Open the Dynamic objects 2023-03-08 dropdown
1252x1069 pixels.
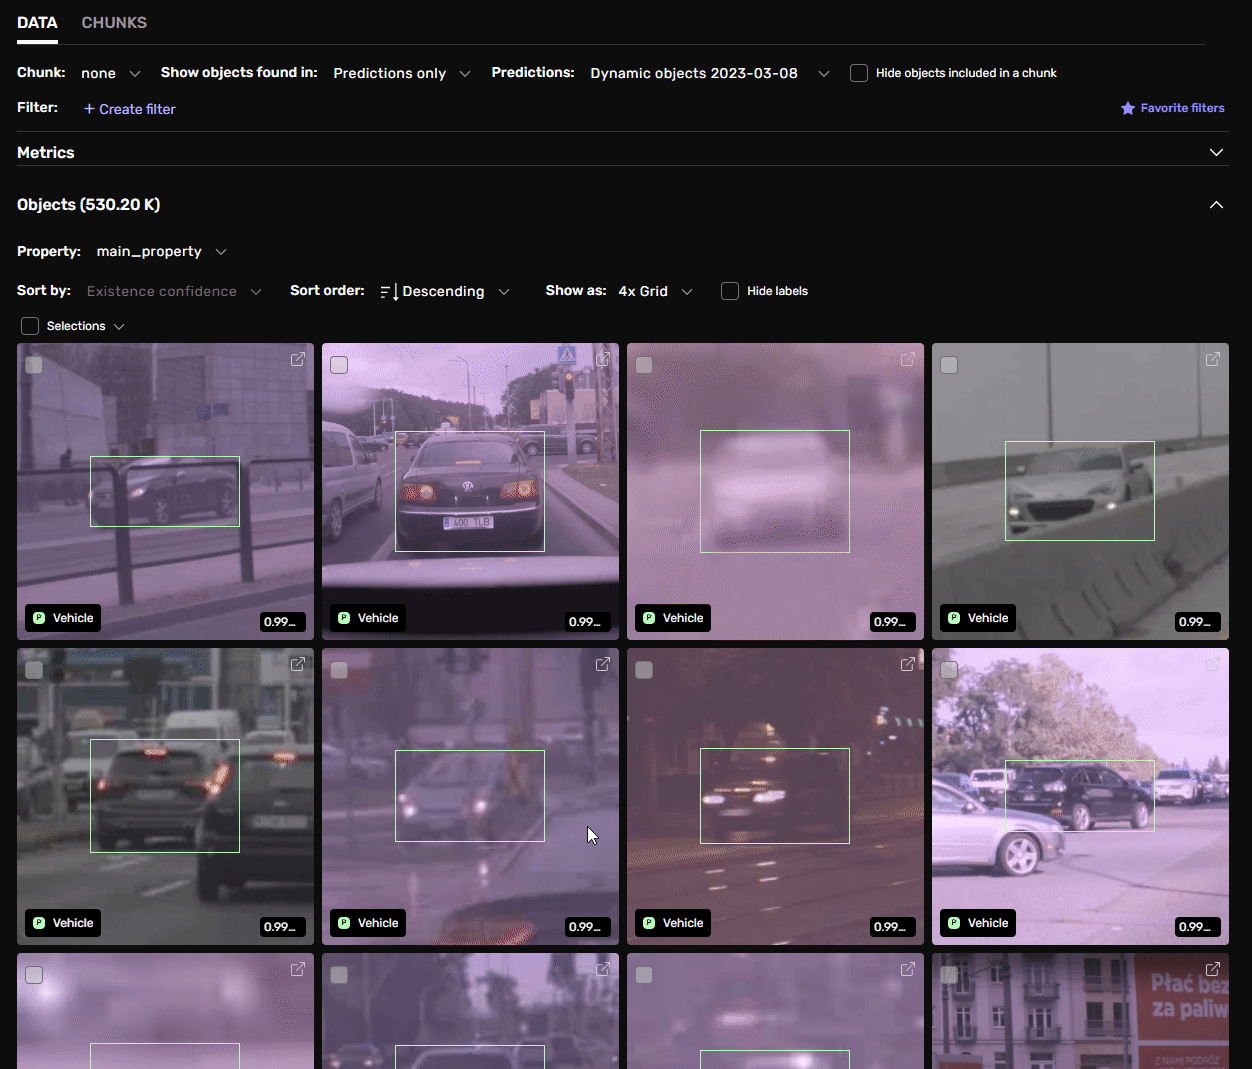coord(710,73)
